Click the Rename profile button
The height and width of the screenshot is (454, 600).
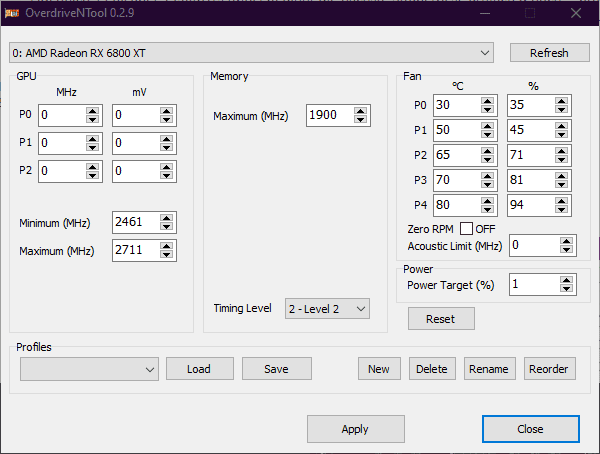tap(489, 369)
